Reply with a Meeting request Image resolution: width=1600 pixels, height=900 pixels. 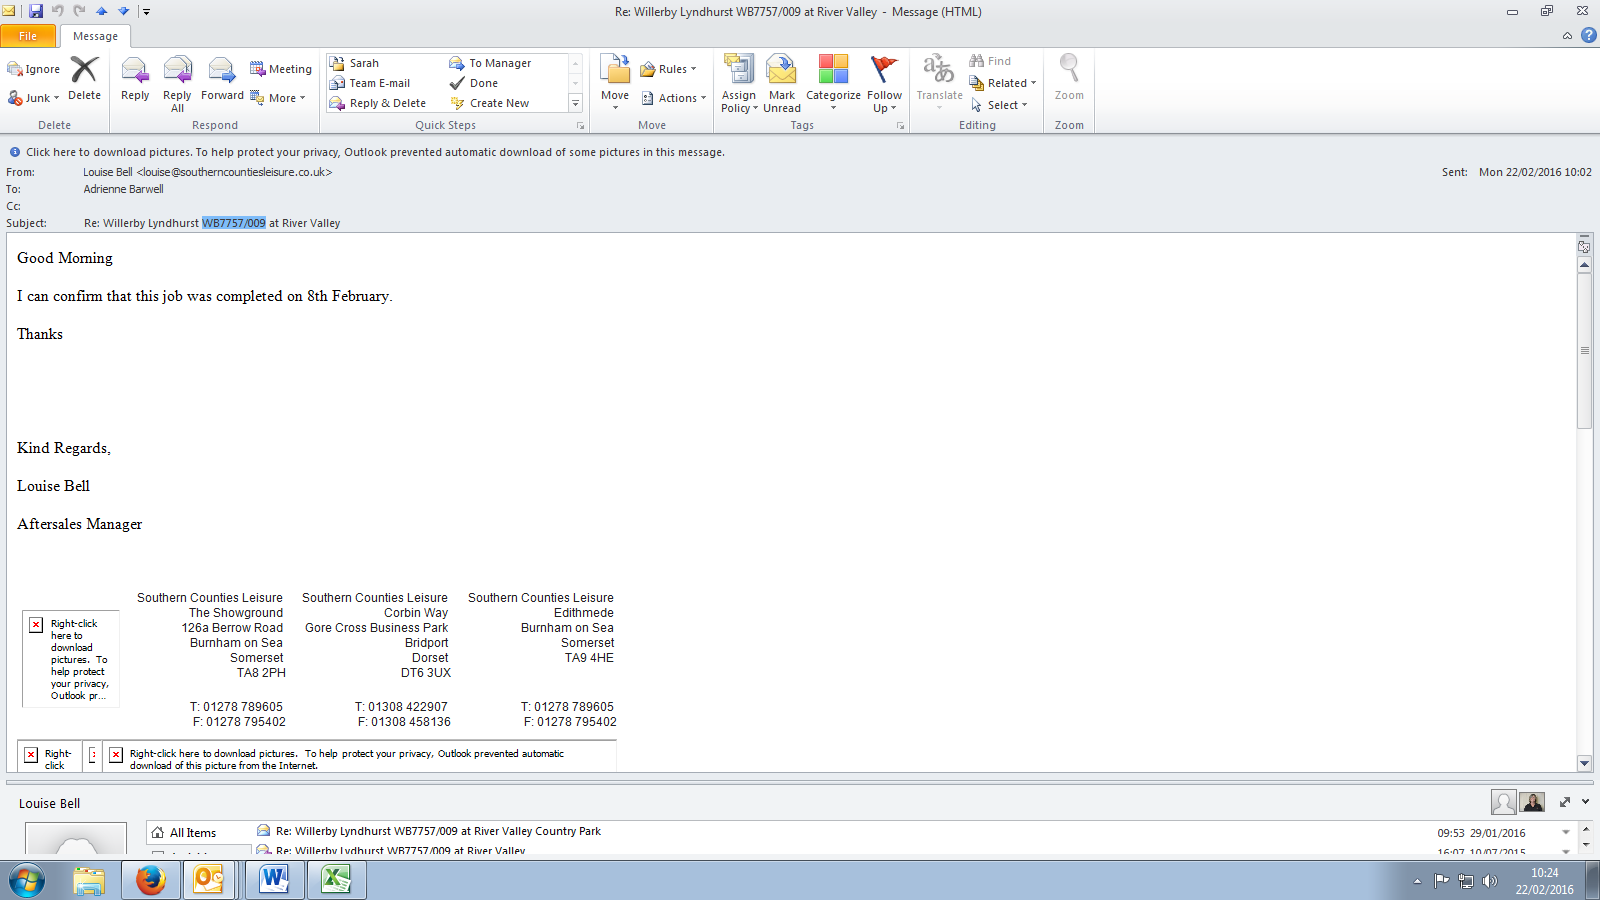click(280, 69)
